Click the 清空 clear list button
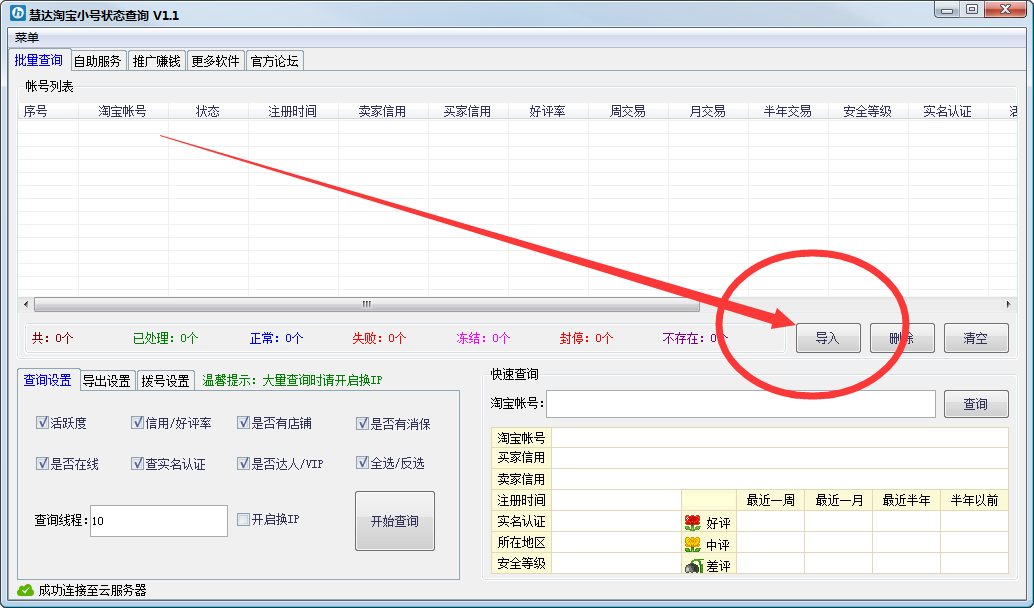The height and width of the screenshot is (608, 1034). [975, 338]
